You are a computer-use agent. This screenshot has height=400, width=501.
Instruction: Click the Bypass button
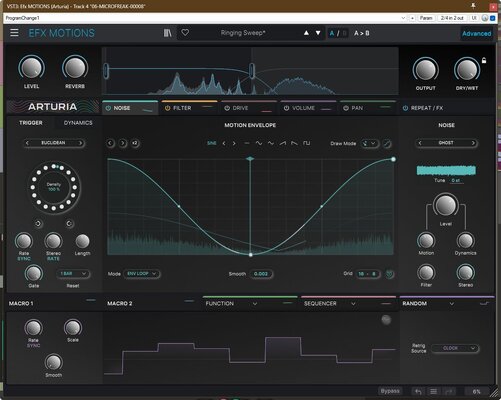(390, 391)
